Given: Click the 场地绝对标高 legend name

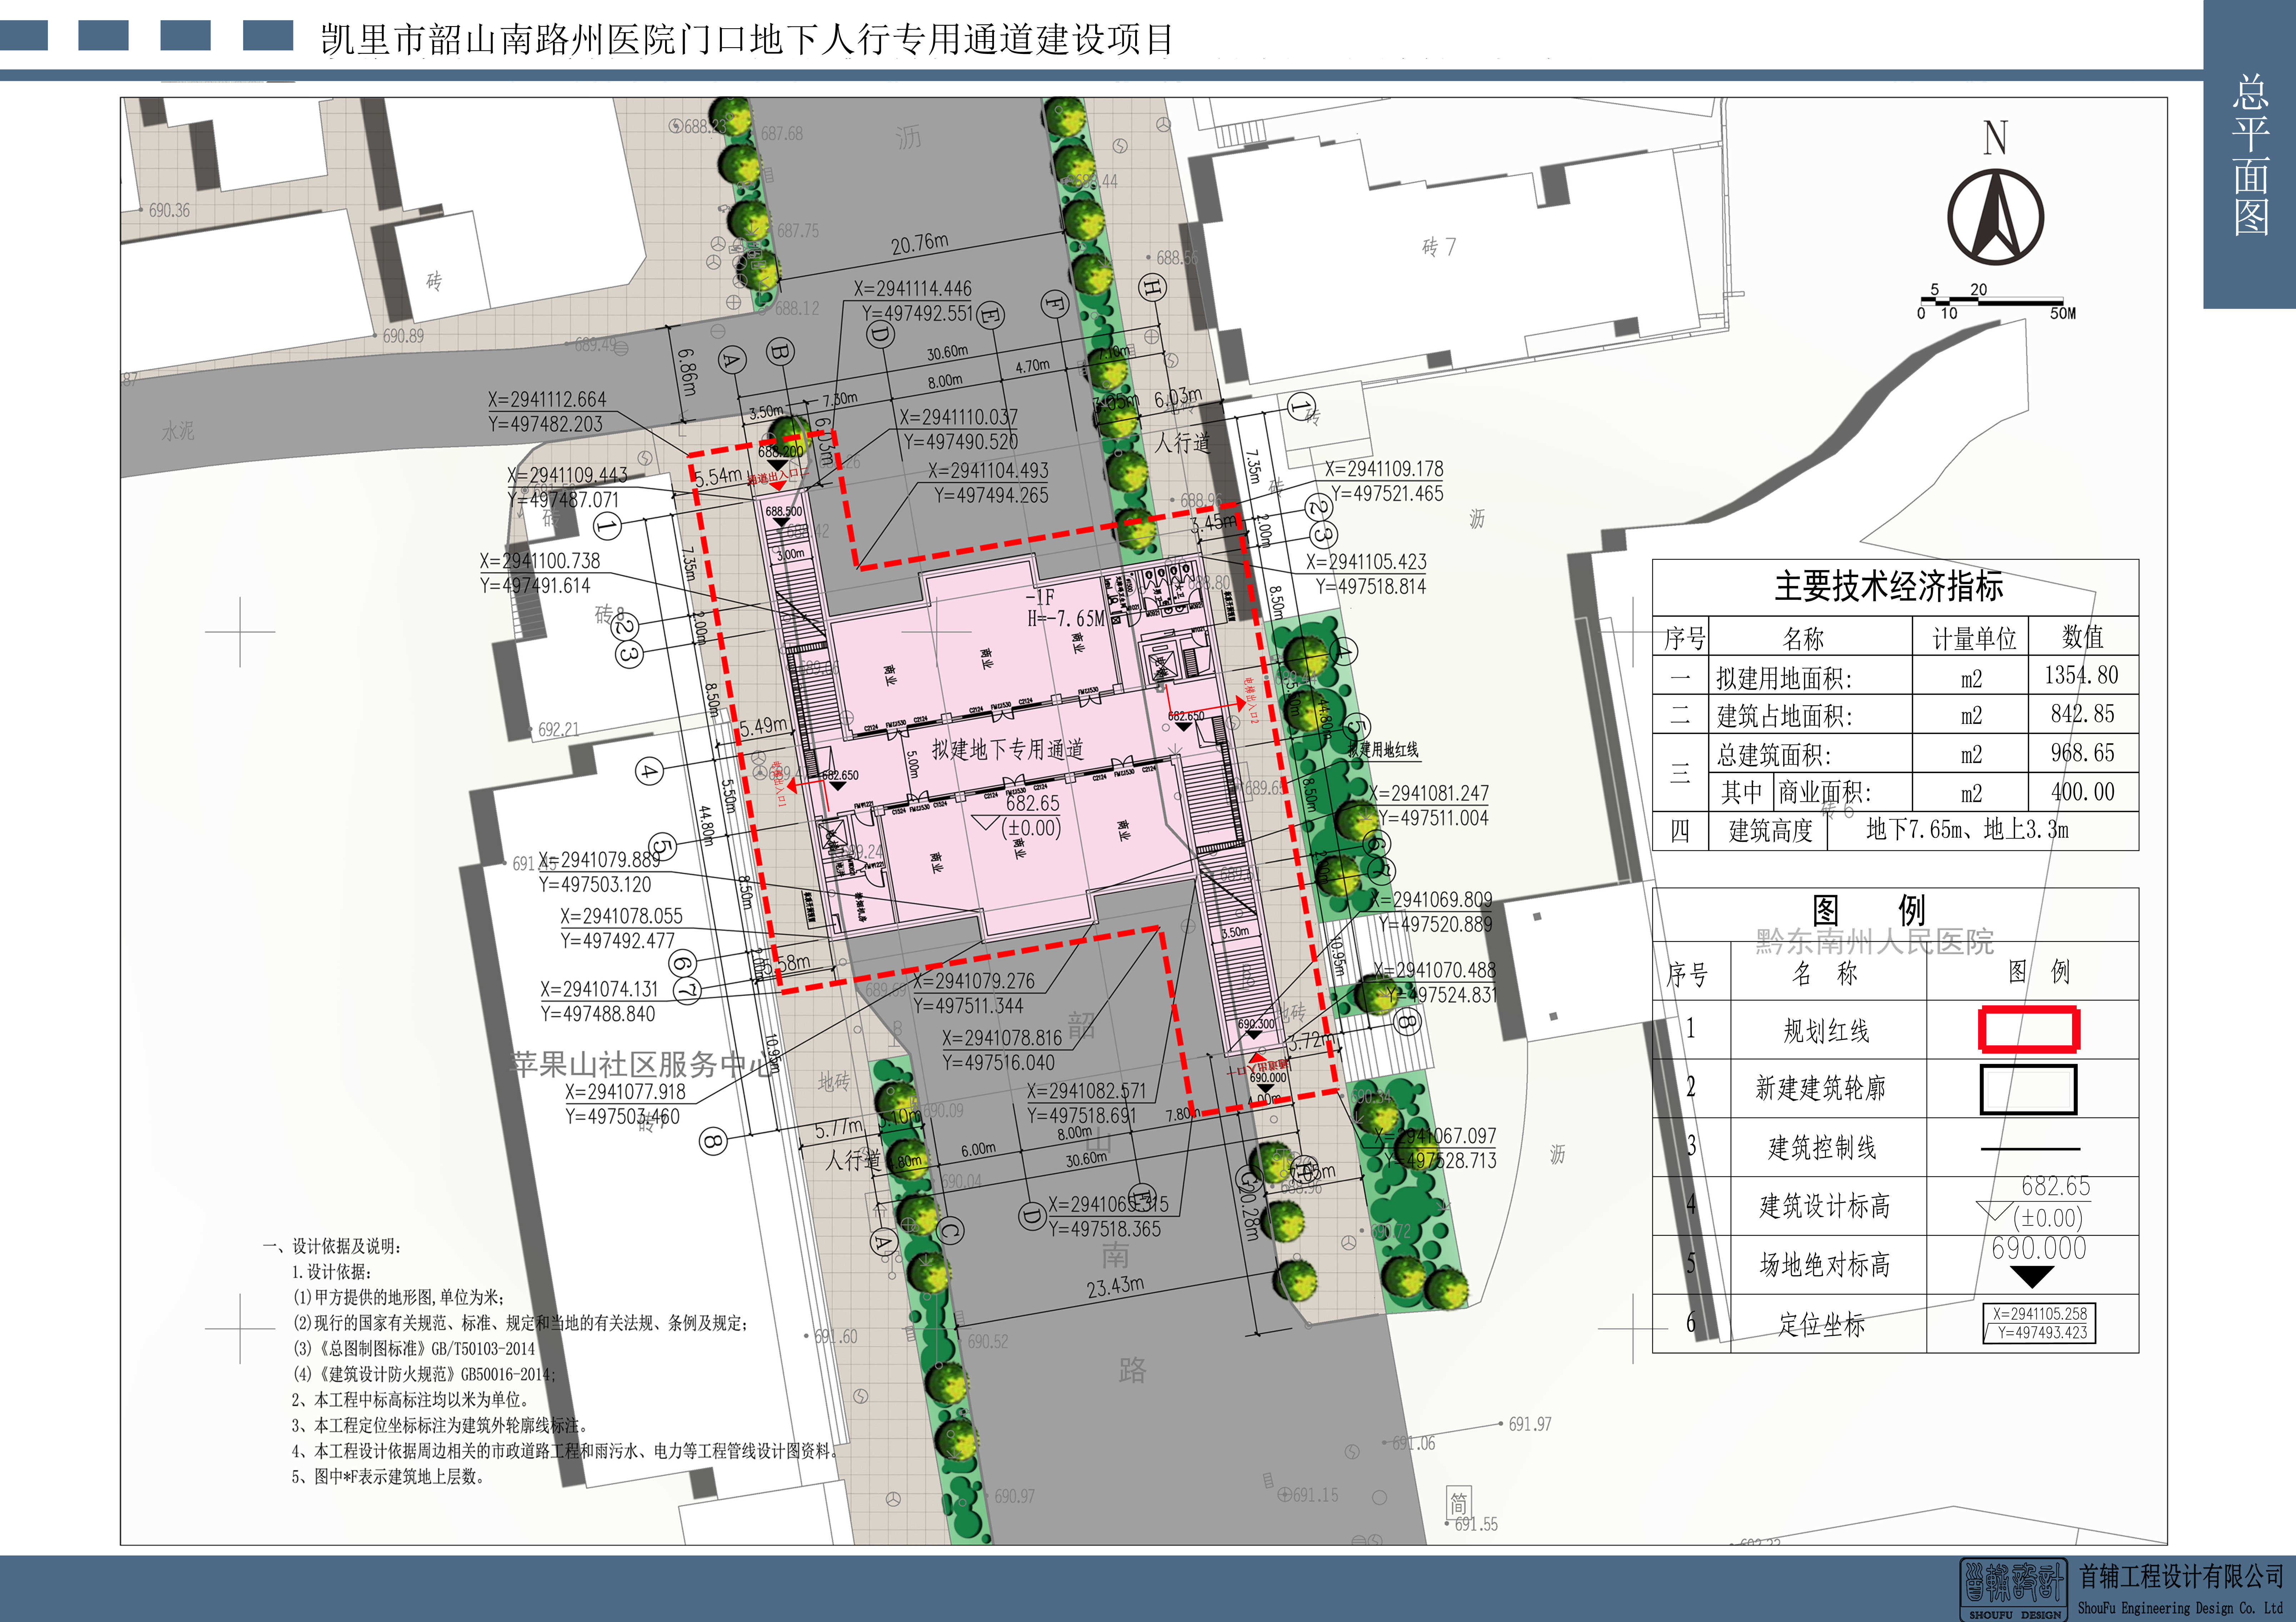Looking at the screenshot, I should (1825, 1265).
